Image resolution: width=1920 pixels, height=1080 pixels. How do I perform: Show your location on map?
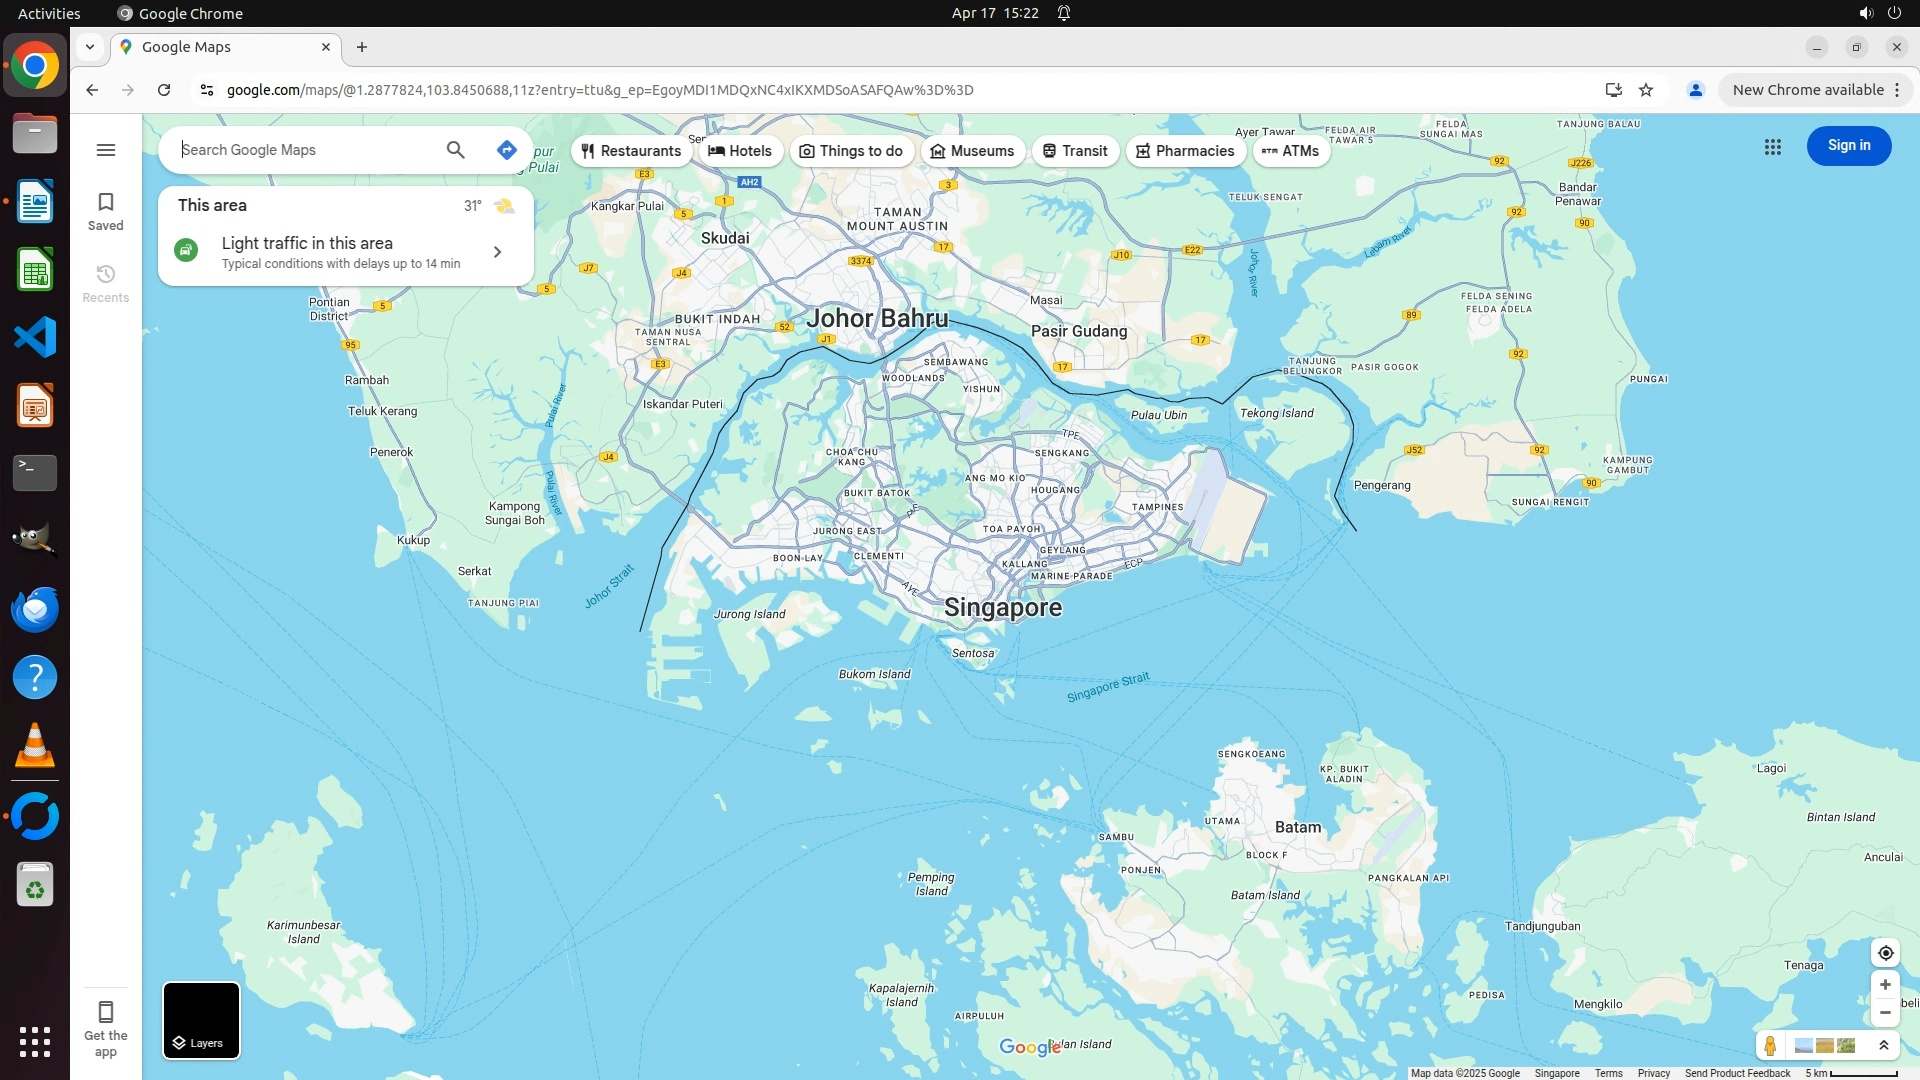click(1885, 953)
